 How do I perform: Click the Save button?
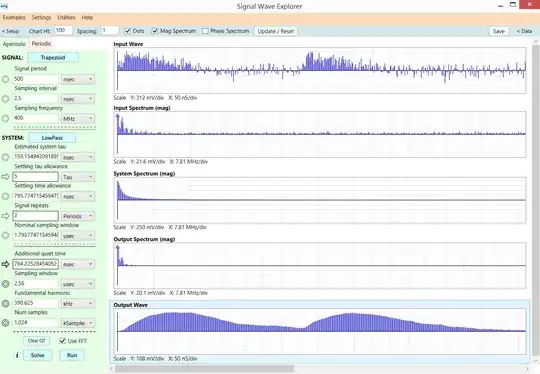click(498, 31)
